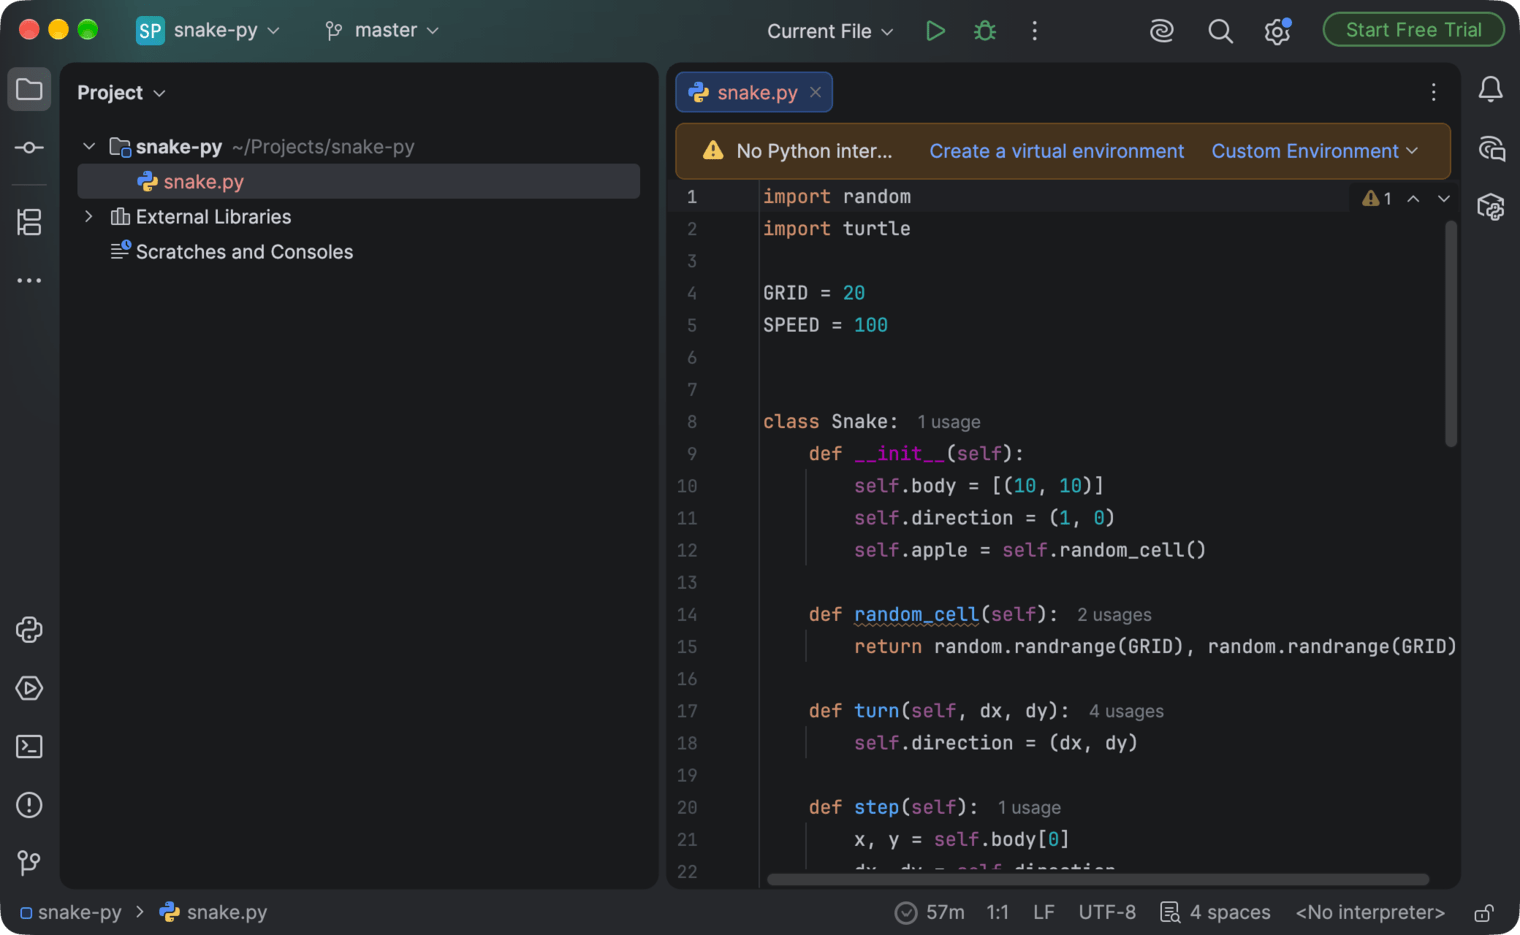
Task: Open the right sidebar database-like tool icon
Action: (x=1490, y=207)
